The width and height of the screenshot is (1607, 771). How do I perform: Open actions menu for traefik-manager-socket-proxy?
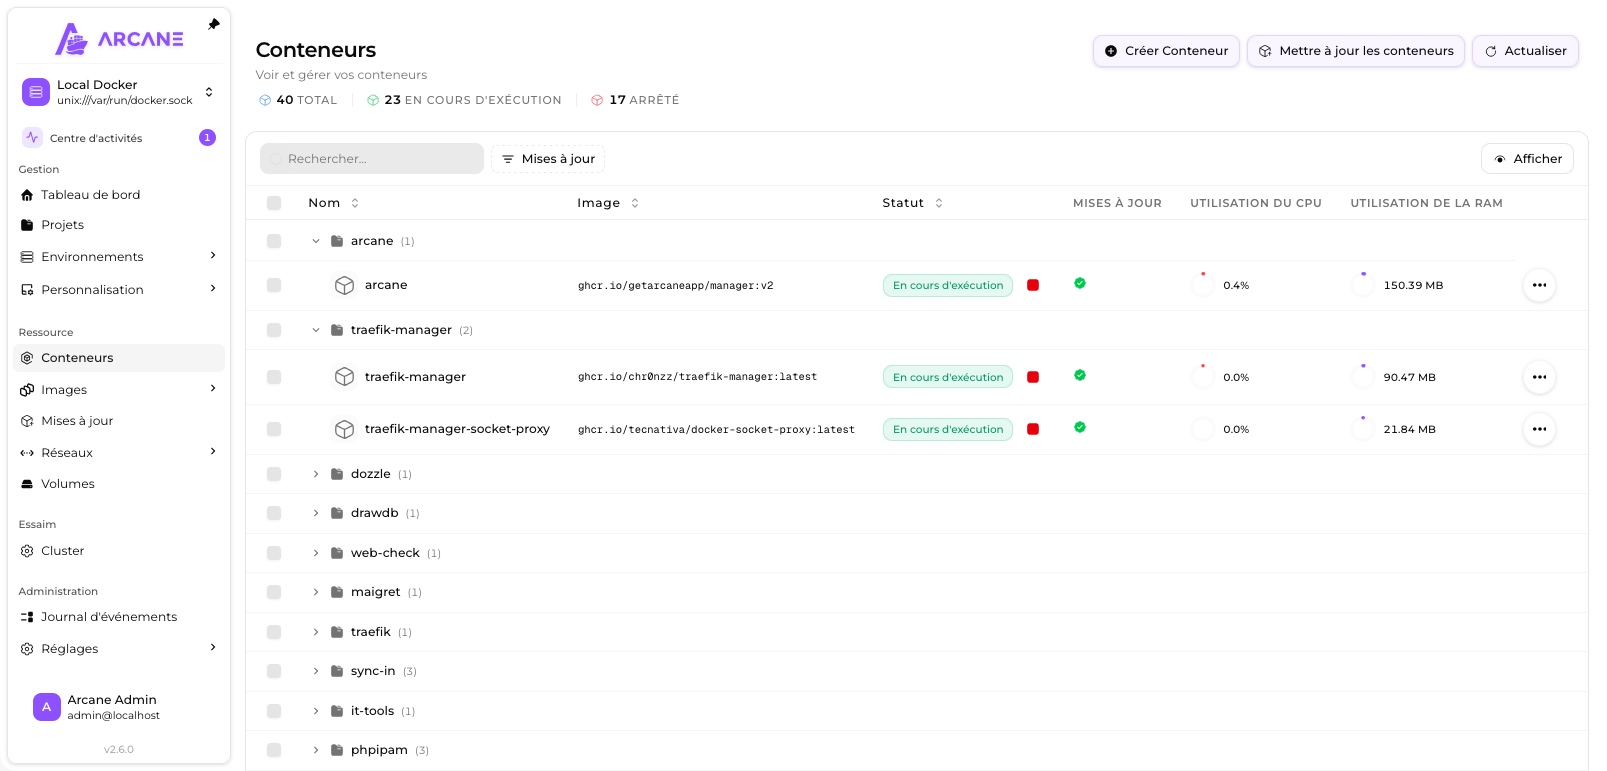[1539, 429]
